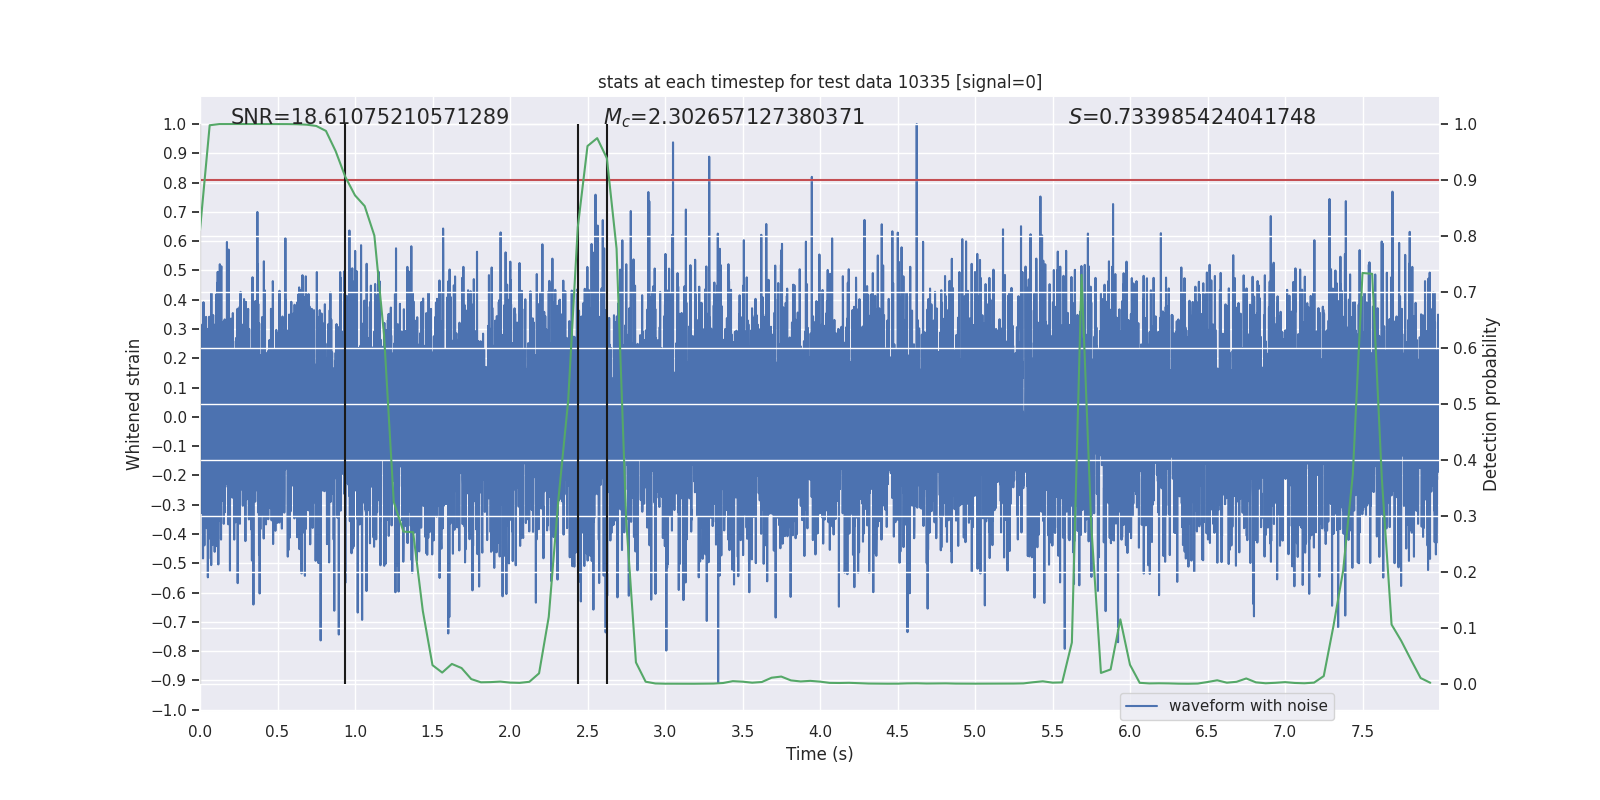Screen dimensions: 1600x800
Task: Click the Whitened strain tick label 1.0
Action: [175, 125]
